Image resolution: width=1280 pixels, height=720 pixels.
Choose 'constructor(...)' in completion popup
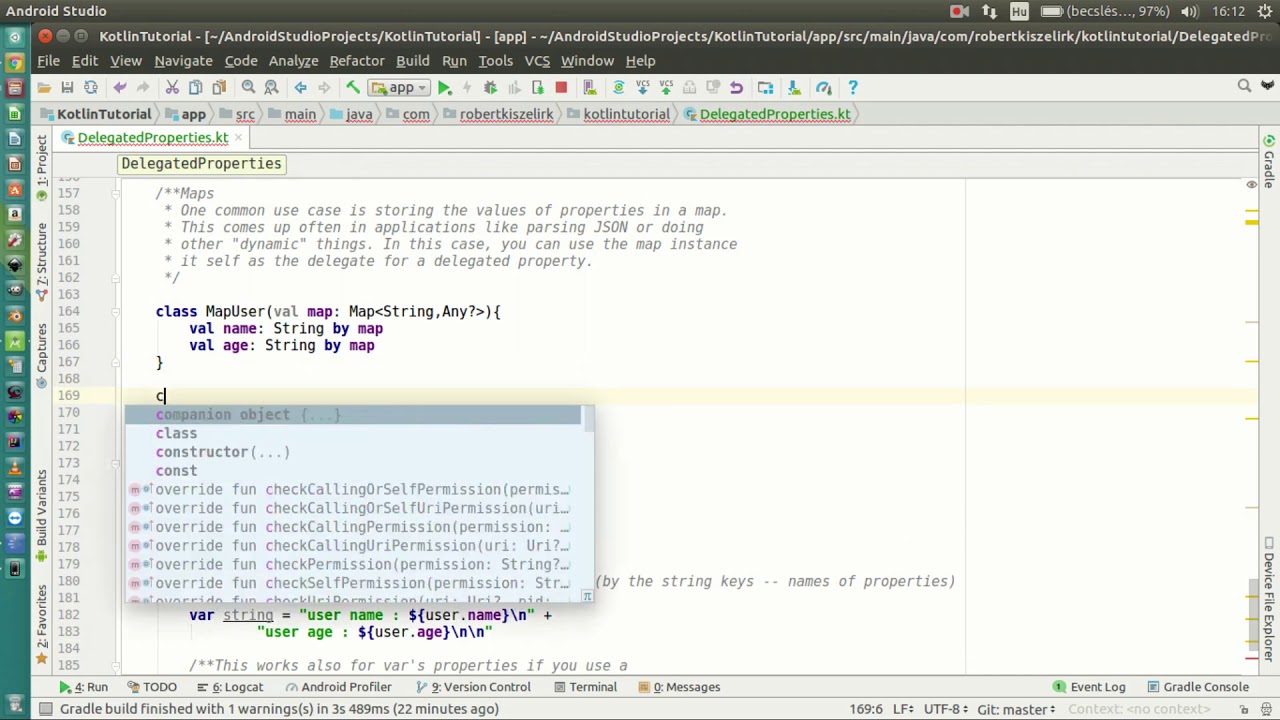coord(352,452)
